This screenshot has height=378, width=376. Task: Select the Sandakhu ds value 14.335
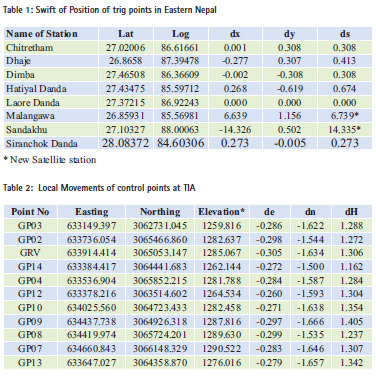(x=345, y=130)
